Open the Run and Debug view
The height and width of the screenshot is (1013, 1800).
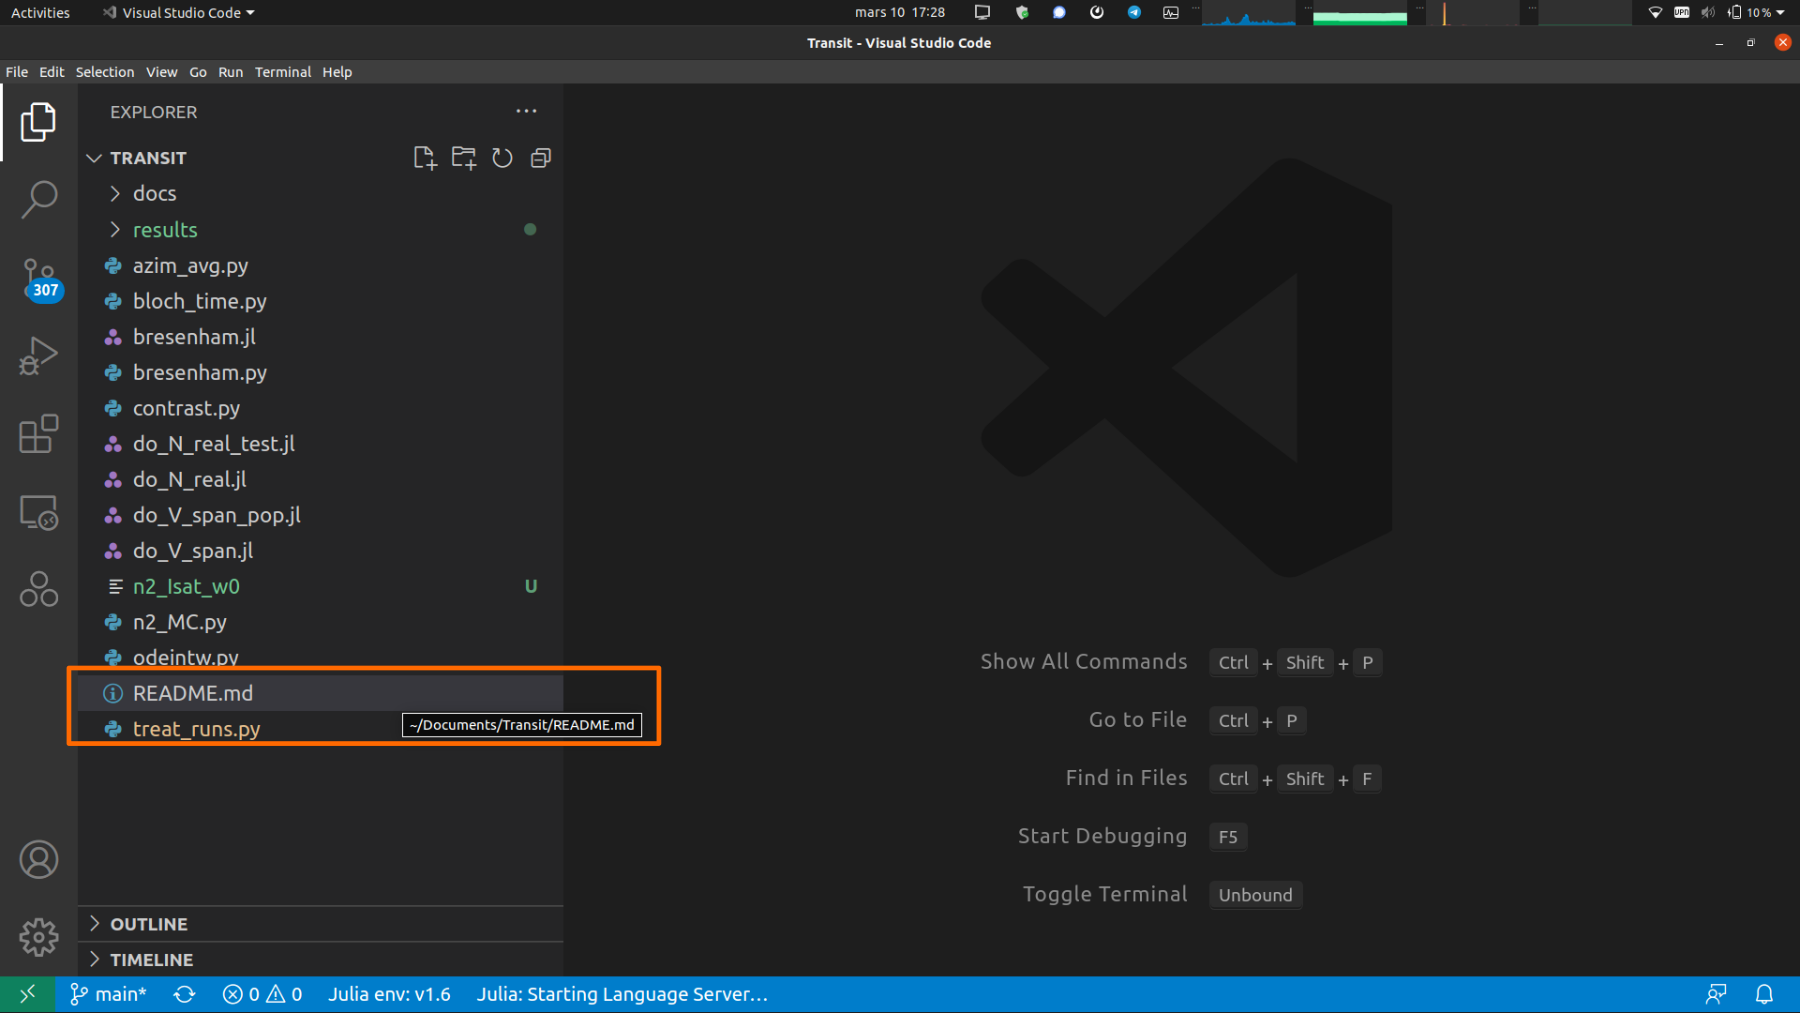[x=39, y=356]
